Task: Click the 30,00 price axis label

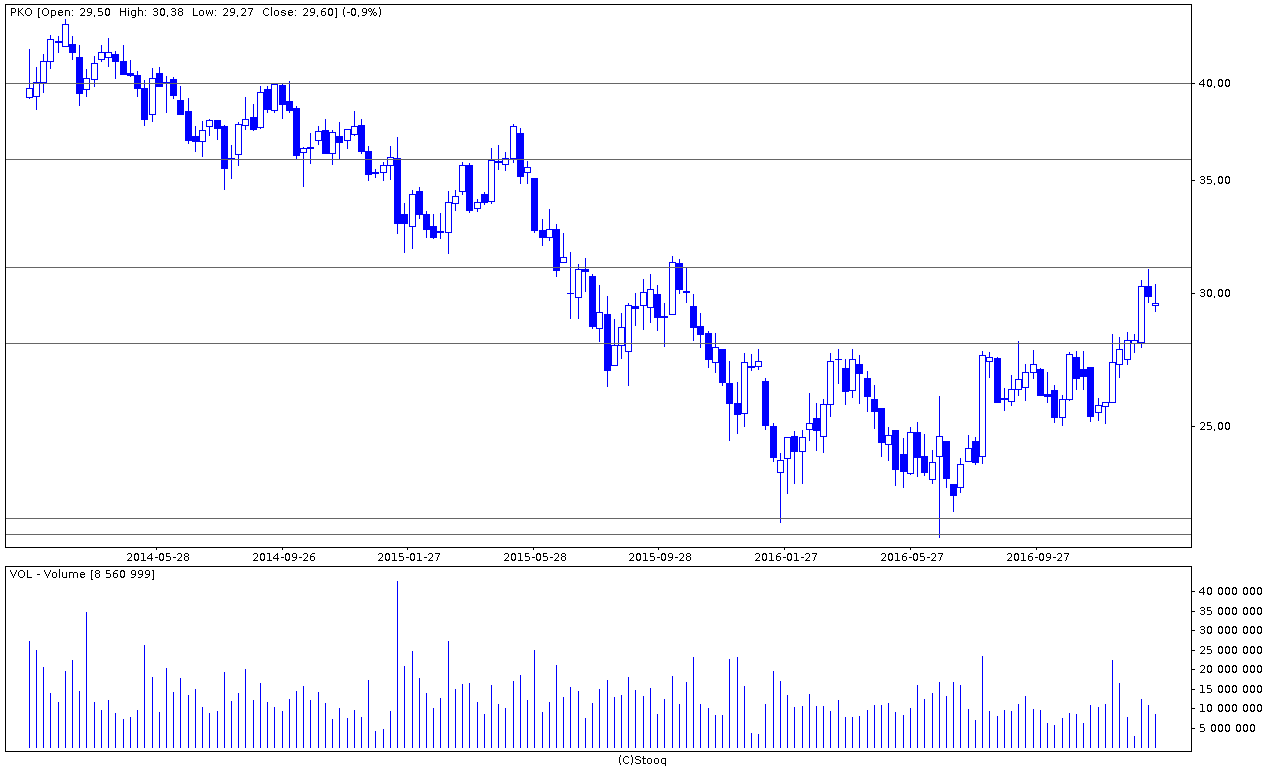Action: pos(1216,293)
